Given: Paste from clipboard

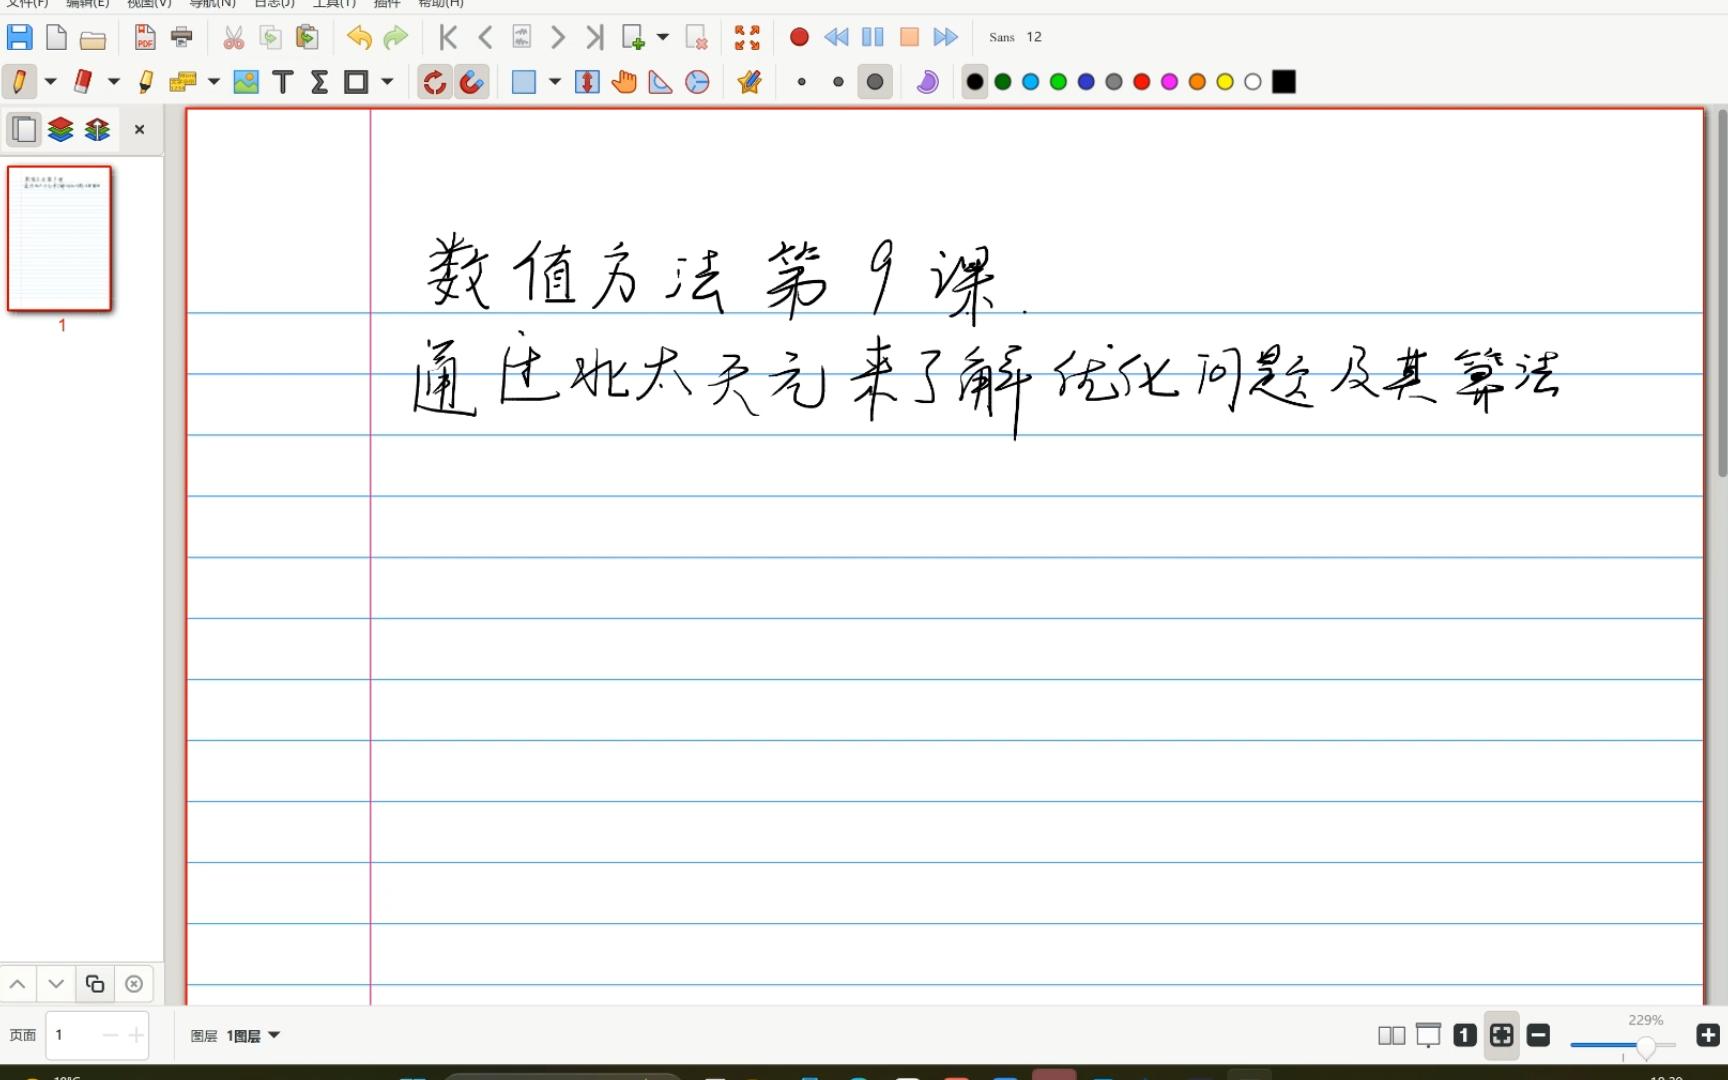Looking at the screenshot, I should [x=307, y=38].
